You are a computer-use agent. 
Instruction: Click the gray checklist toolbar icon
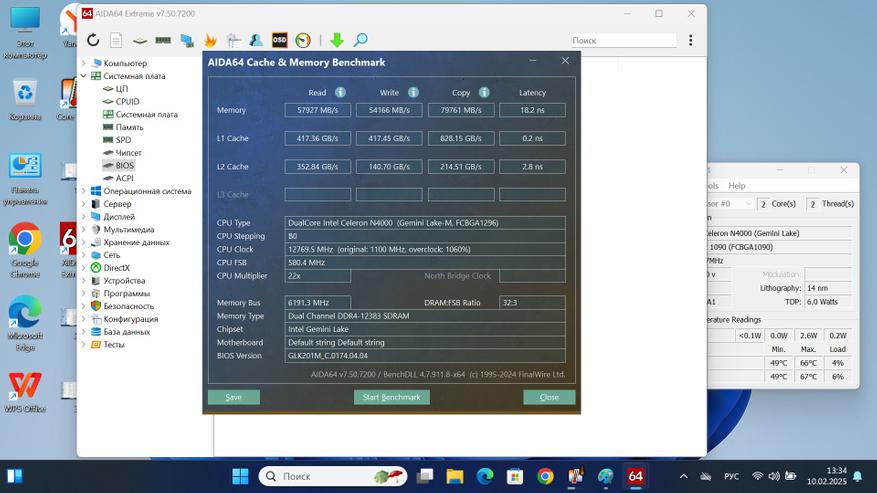click(234, 40)
